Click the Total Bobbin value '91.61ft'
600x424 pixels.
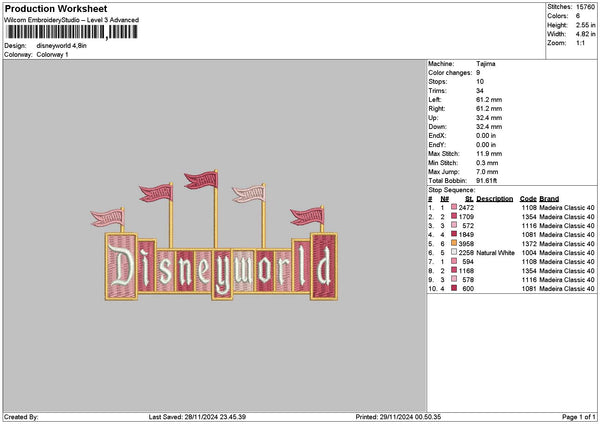coord(487,181)
